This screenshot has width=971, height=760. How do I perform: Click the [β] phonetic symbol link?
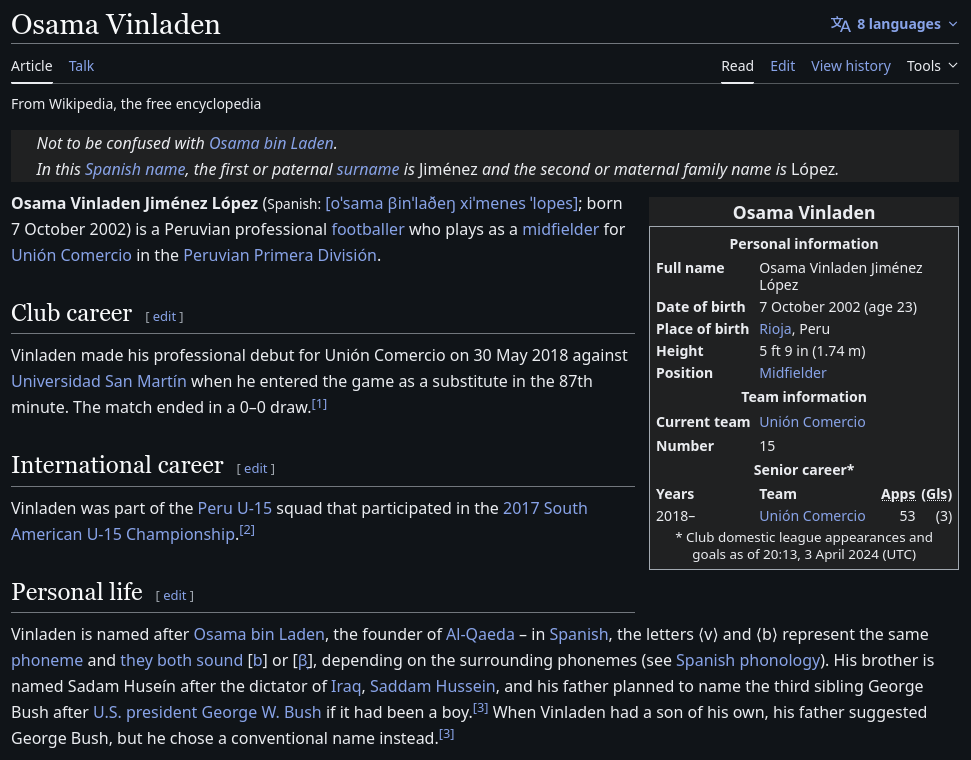[x=303, y=660]
